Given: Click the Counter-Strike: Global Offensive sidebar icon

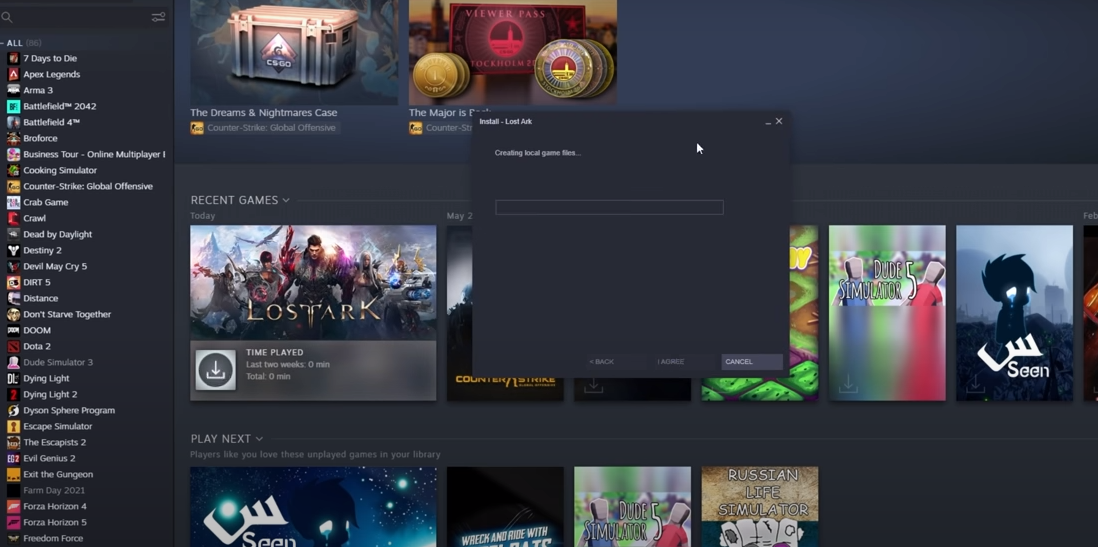Looking at the screenshot, I should point(13,186).
